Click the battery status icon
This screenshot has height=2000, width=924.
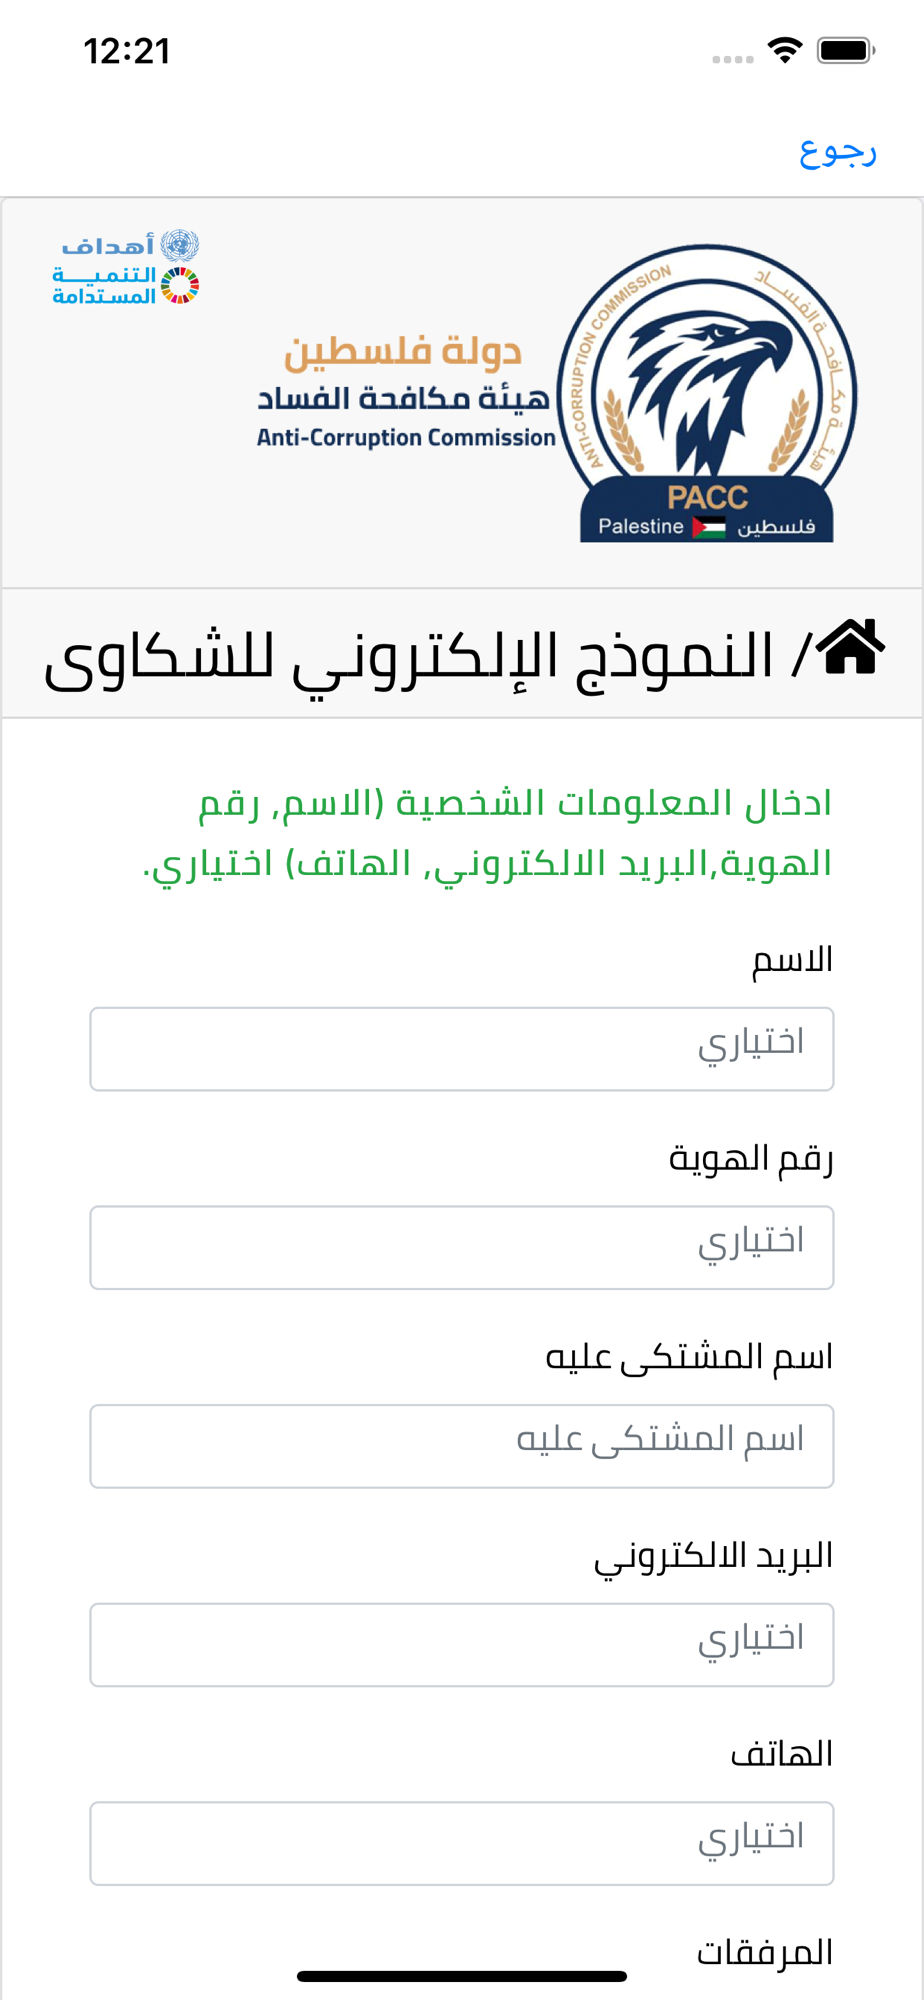click(x=846, y=50)
